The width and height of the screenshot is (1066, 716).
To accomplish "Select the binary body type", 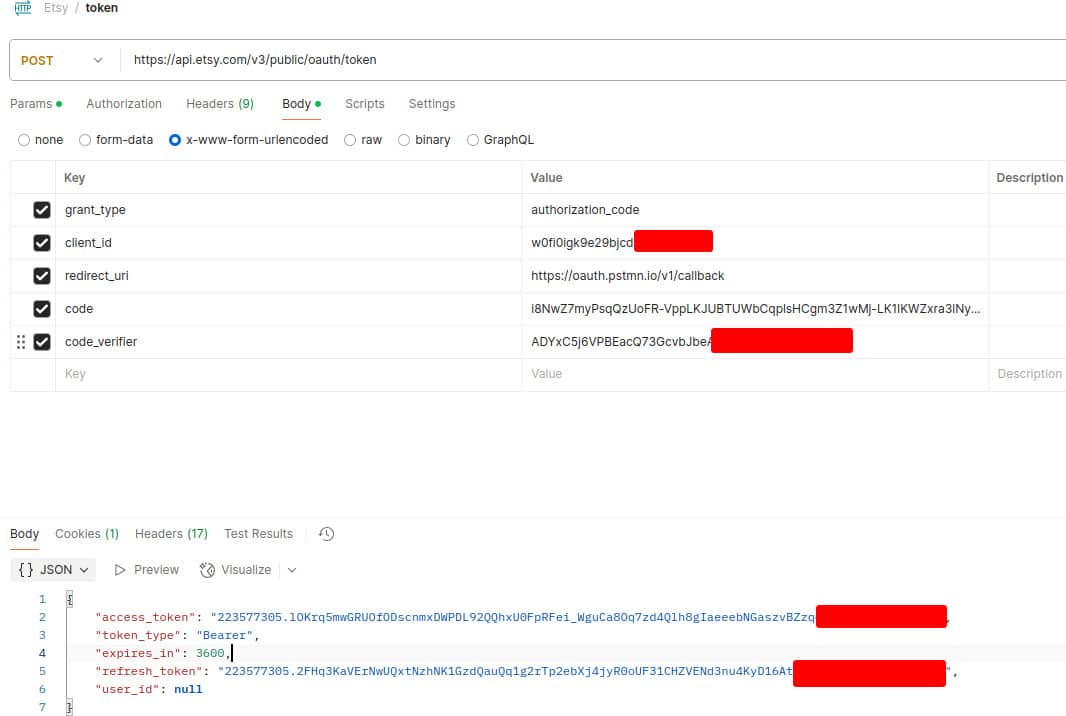I will pos(404,140).
